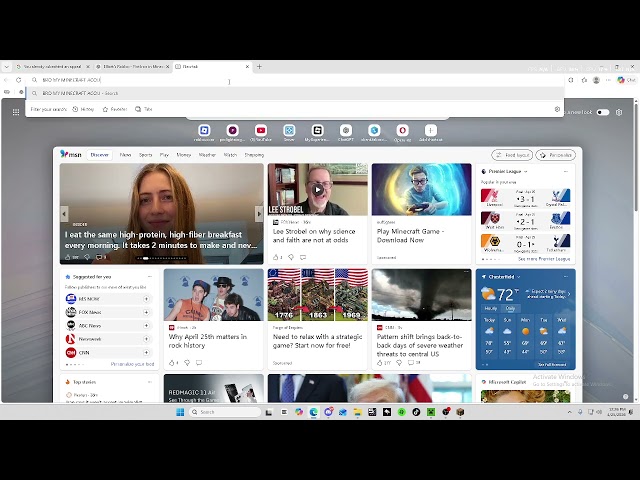
Task: Click the Feed layout button
Action: click(512, 155)
